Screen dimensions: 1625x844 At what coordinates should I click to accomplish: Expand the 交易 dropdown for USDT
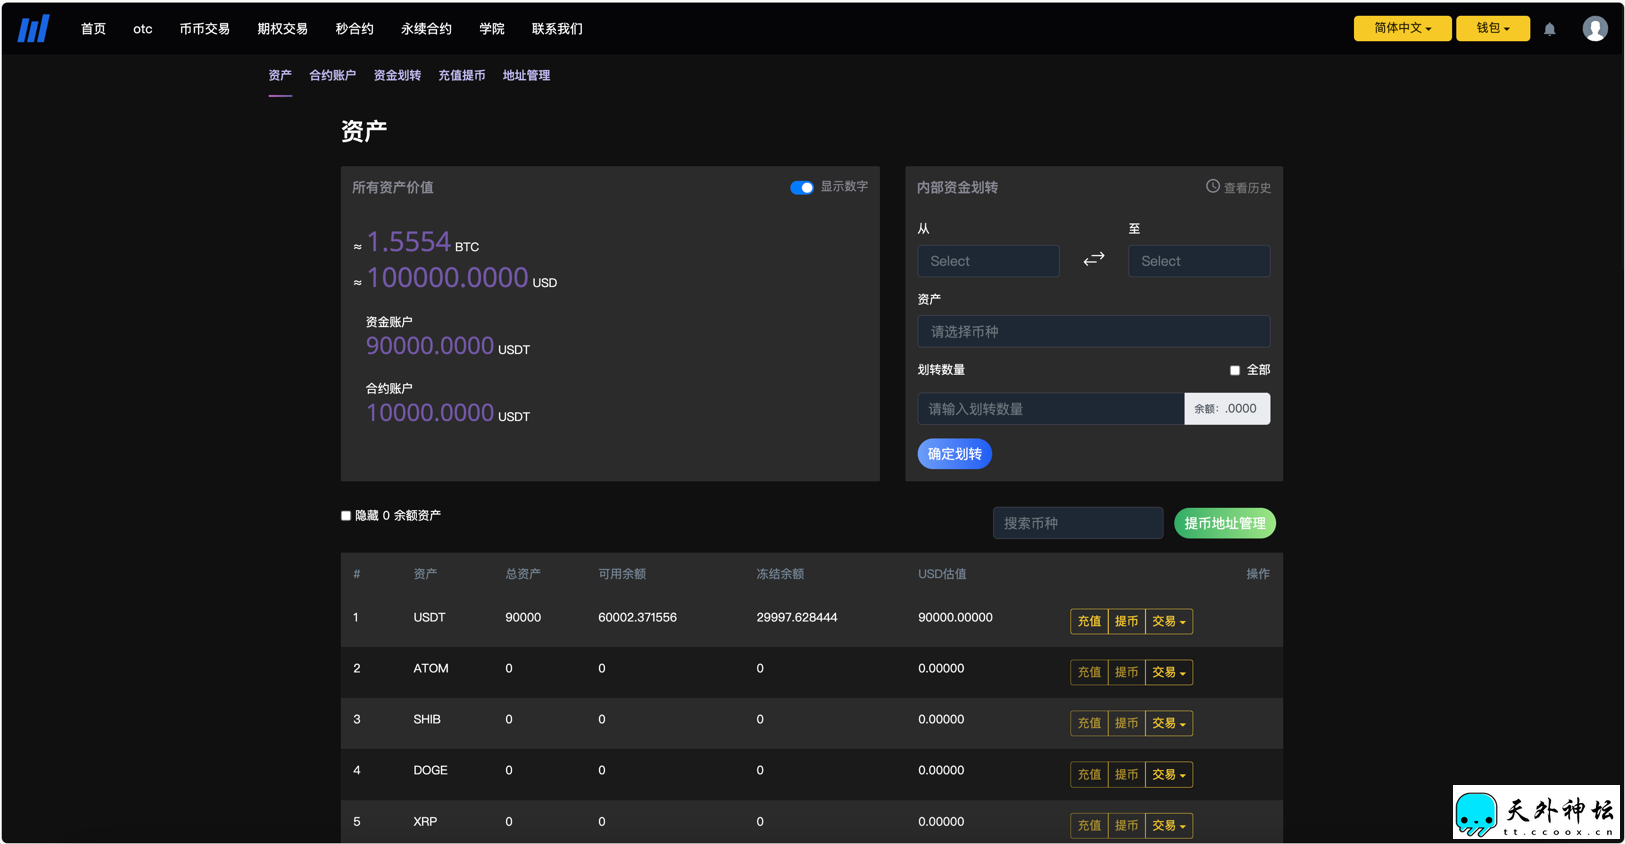pyautogui.click(x=1169, y=621)
